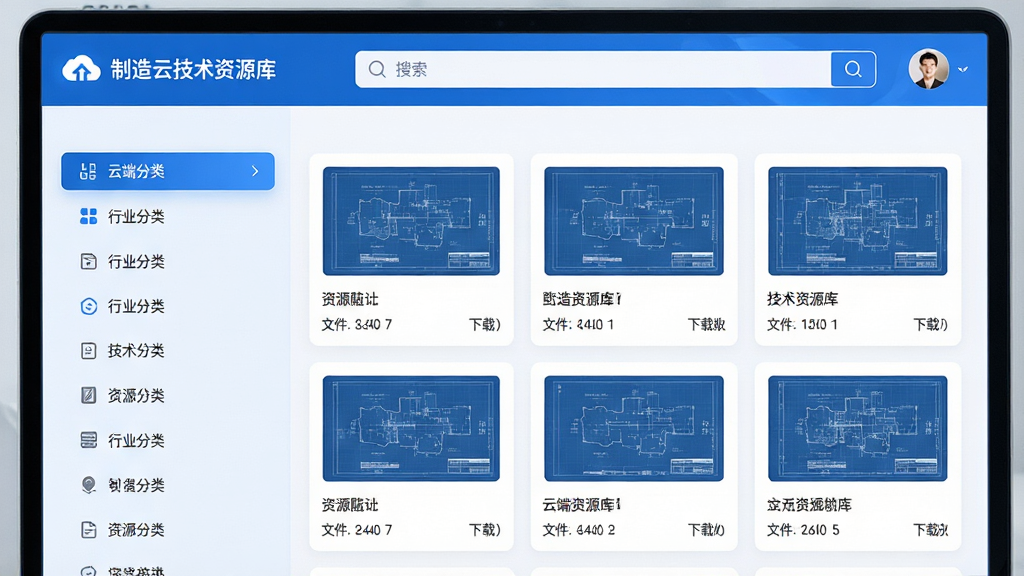This screenshot has width=1024, height=576.
Task: Click the magnifier icon inside the search field
Action: [377, 69]
